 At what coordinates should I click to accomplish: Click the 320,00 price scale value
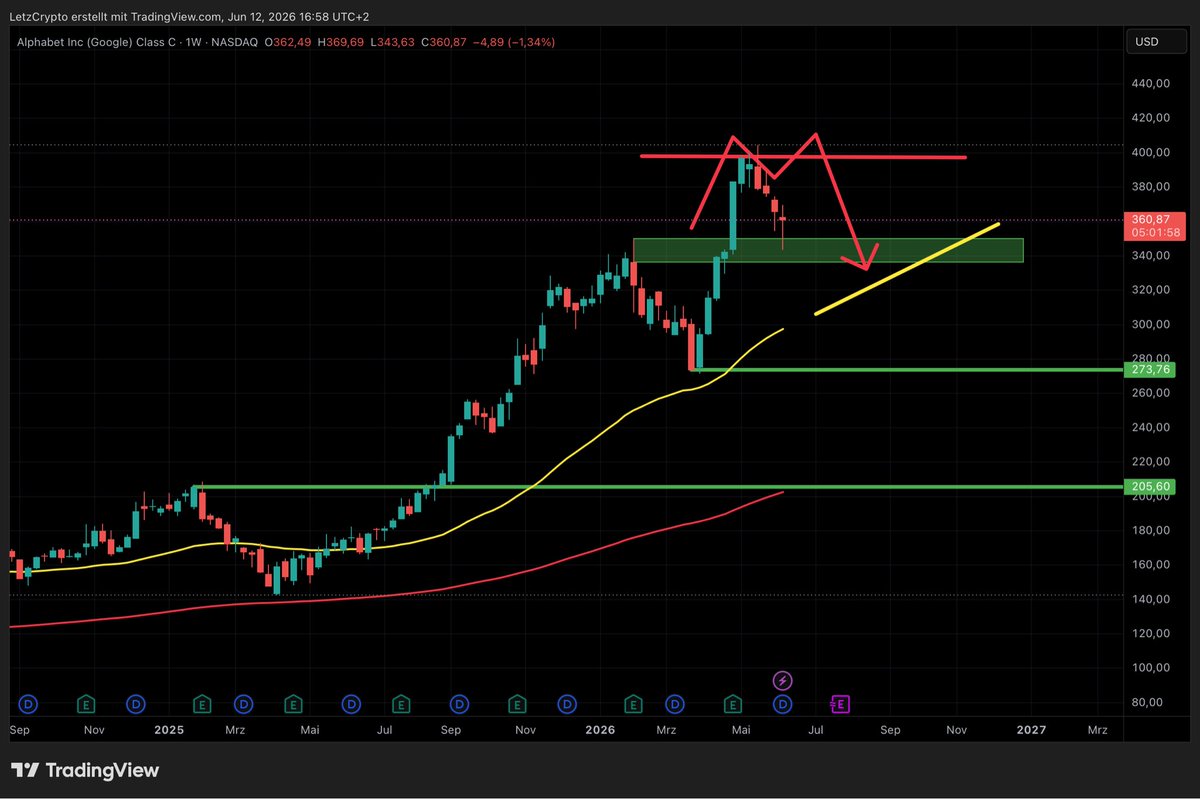tap(1150, 290)
